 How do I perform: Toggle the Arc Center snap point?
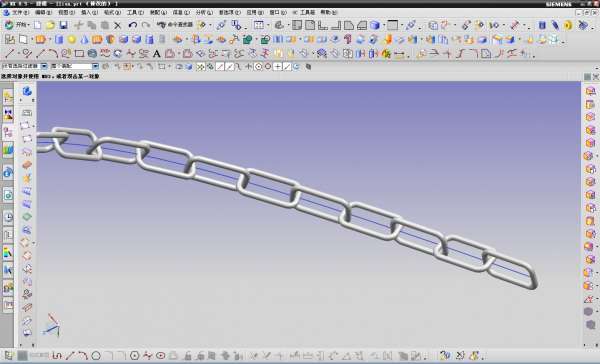[258, 67]
